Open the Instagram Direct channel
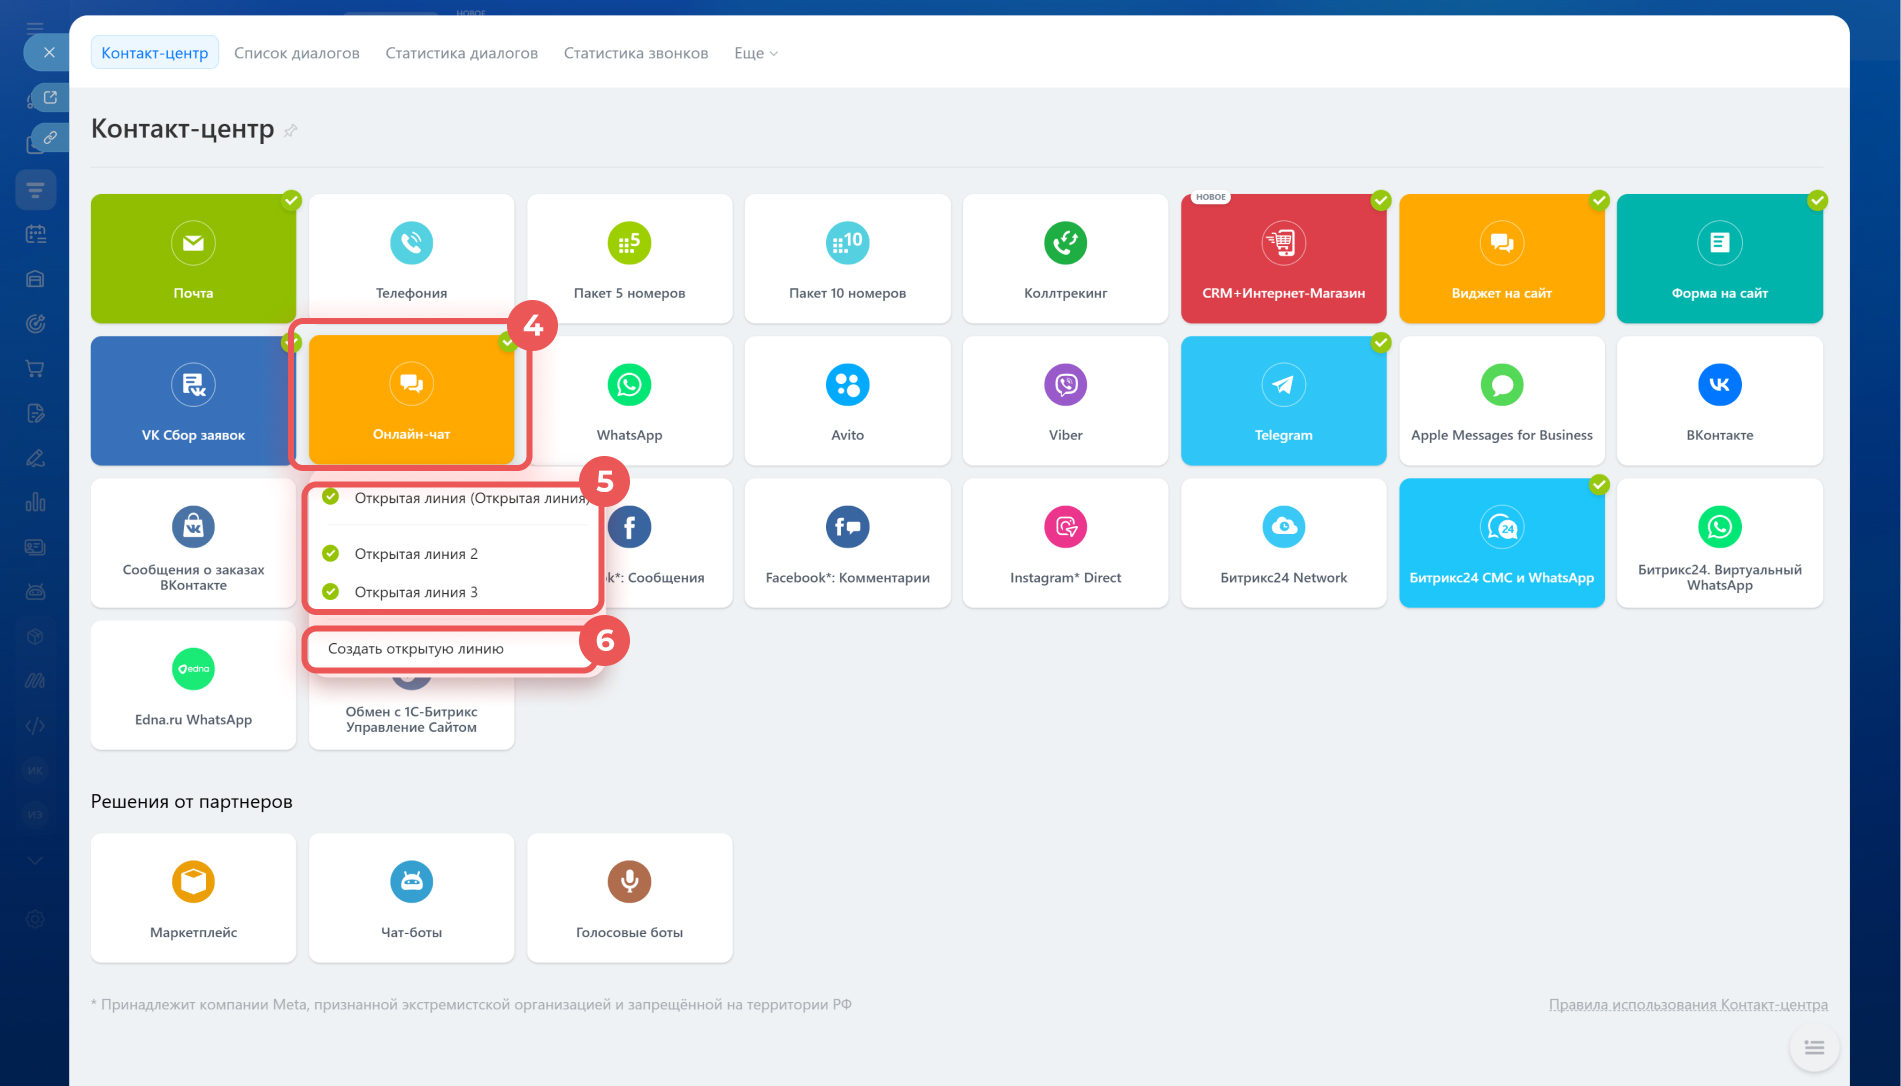Image resolution: width=1901 pixels, height=1086 pixels. tap(1065, 543)
